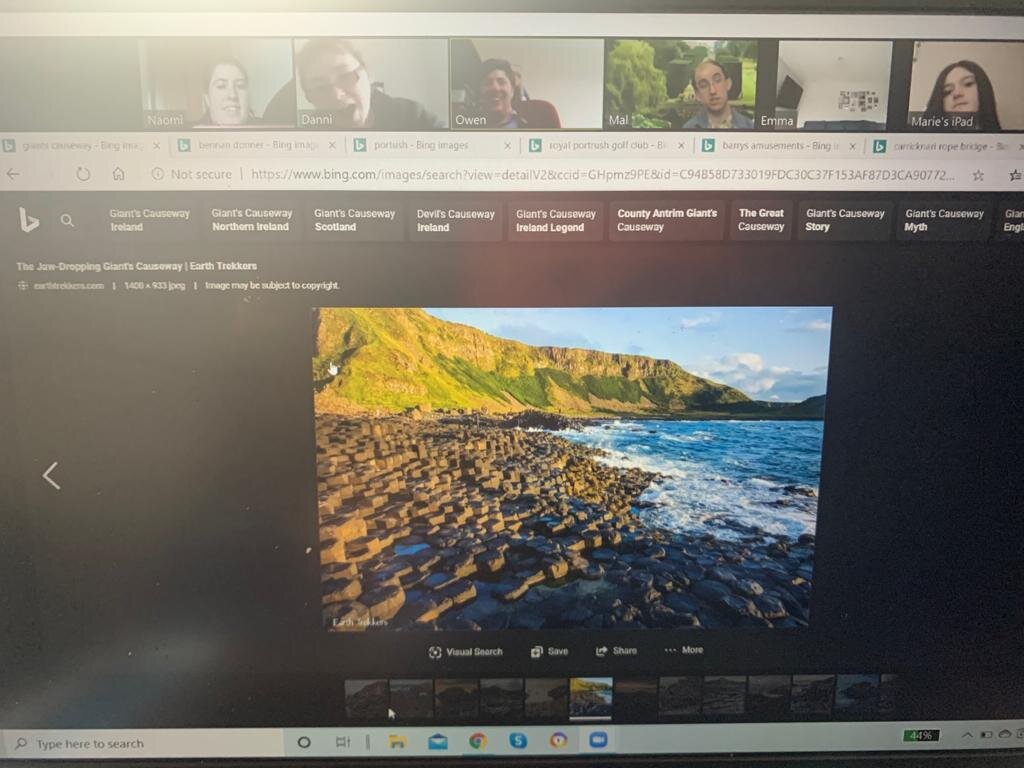Click Mal's video tile in Zoom
1024x768 pixels.
[682, 84]
